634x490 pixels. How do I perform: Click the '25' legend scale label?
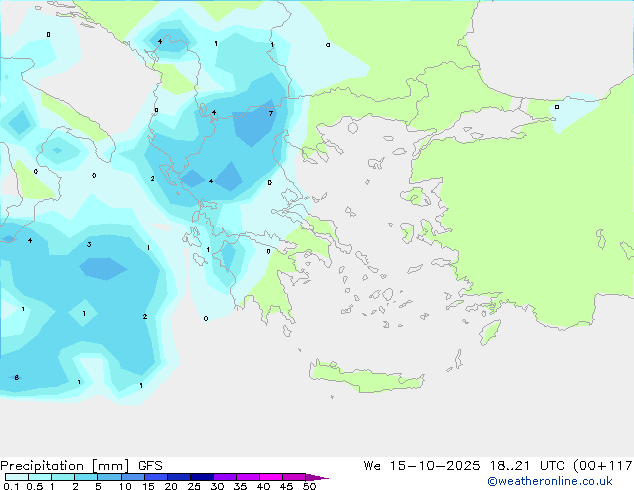[194, 486]
